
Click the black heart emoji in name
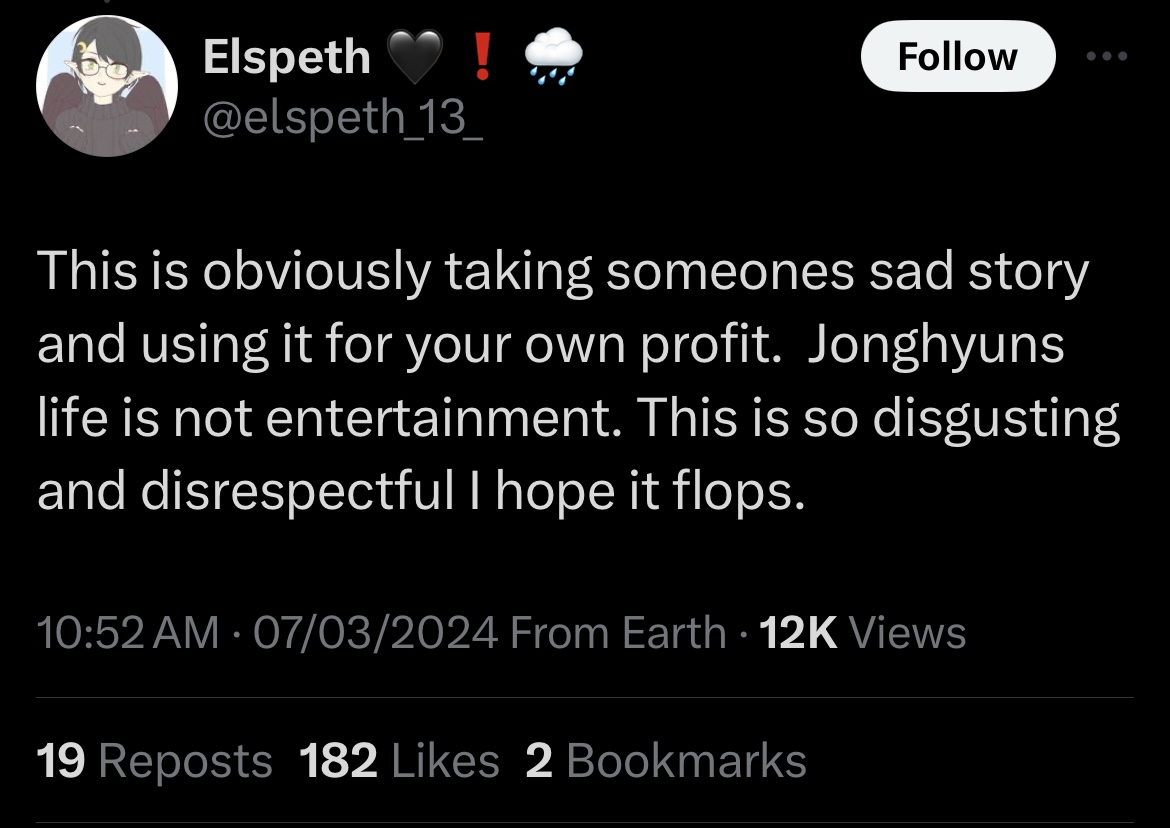tap(415, 58)
